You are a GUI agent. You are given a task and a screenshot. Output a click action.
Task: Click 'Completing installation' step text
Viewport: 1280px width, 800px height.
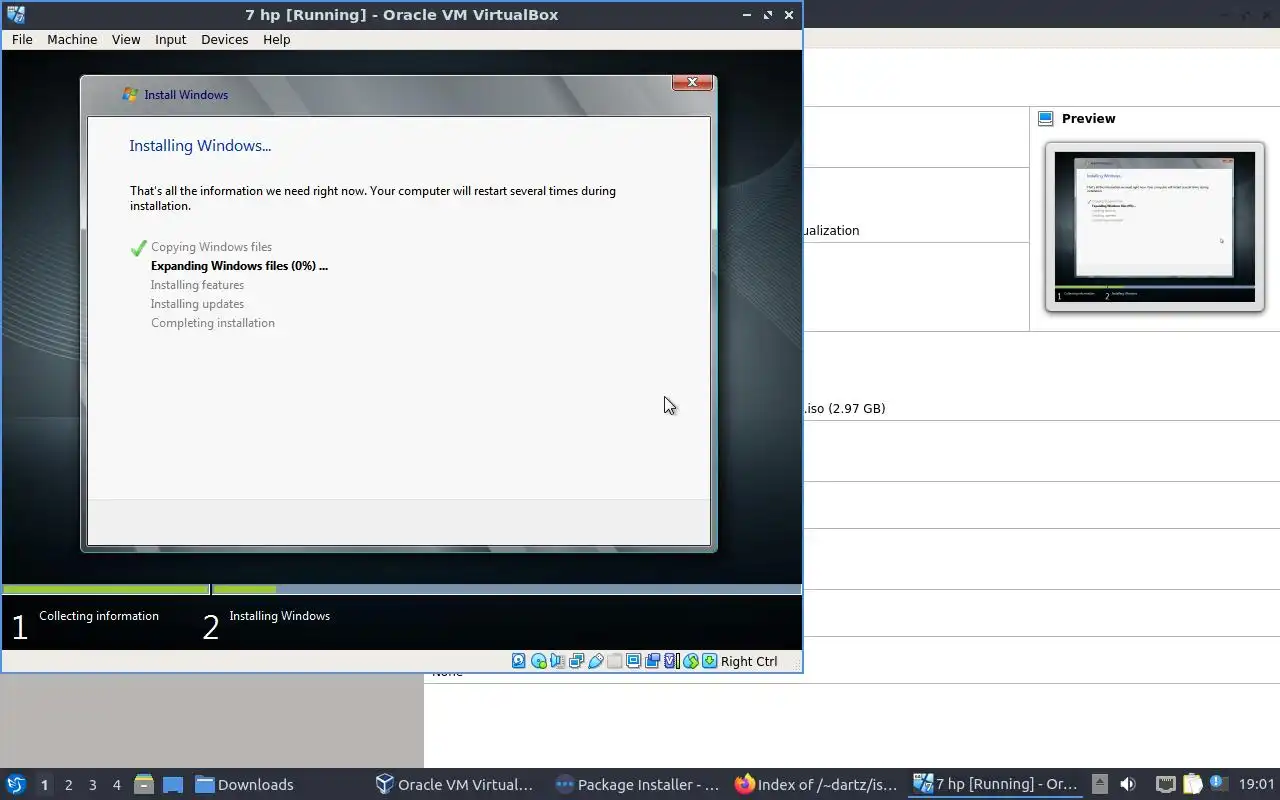213,323
